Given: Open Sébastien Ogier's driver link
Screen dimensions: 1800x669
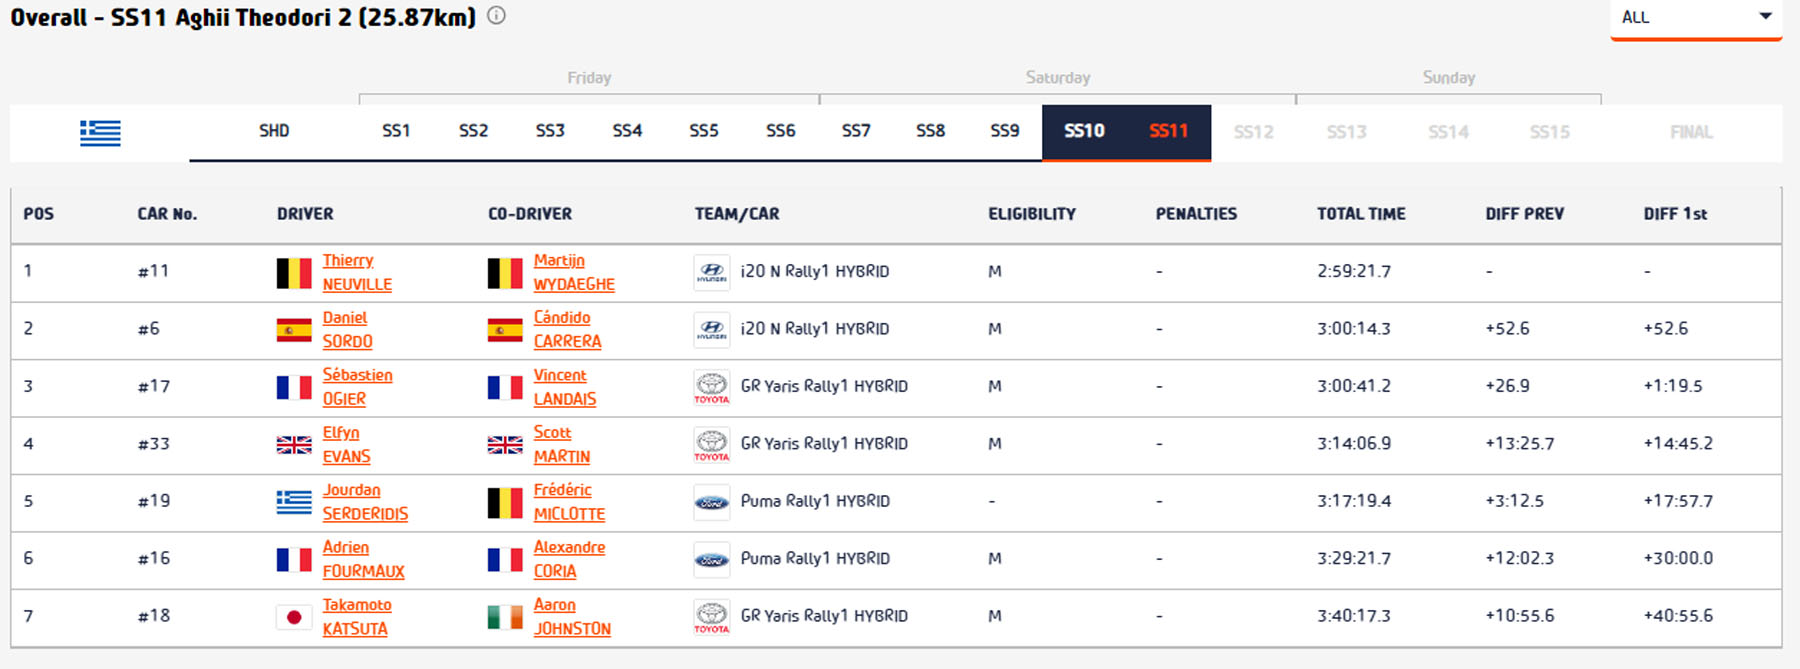Looking at the screenshot, I should tap(357, 387).
